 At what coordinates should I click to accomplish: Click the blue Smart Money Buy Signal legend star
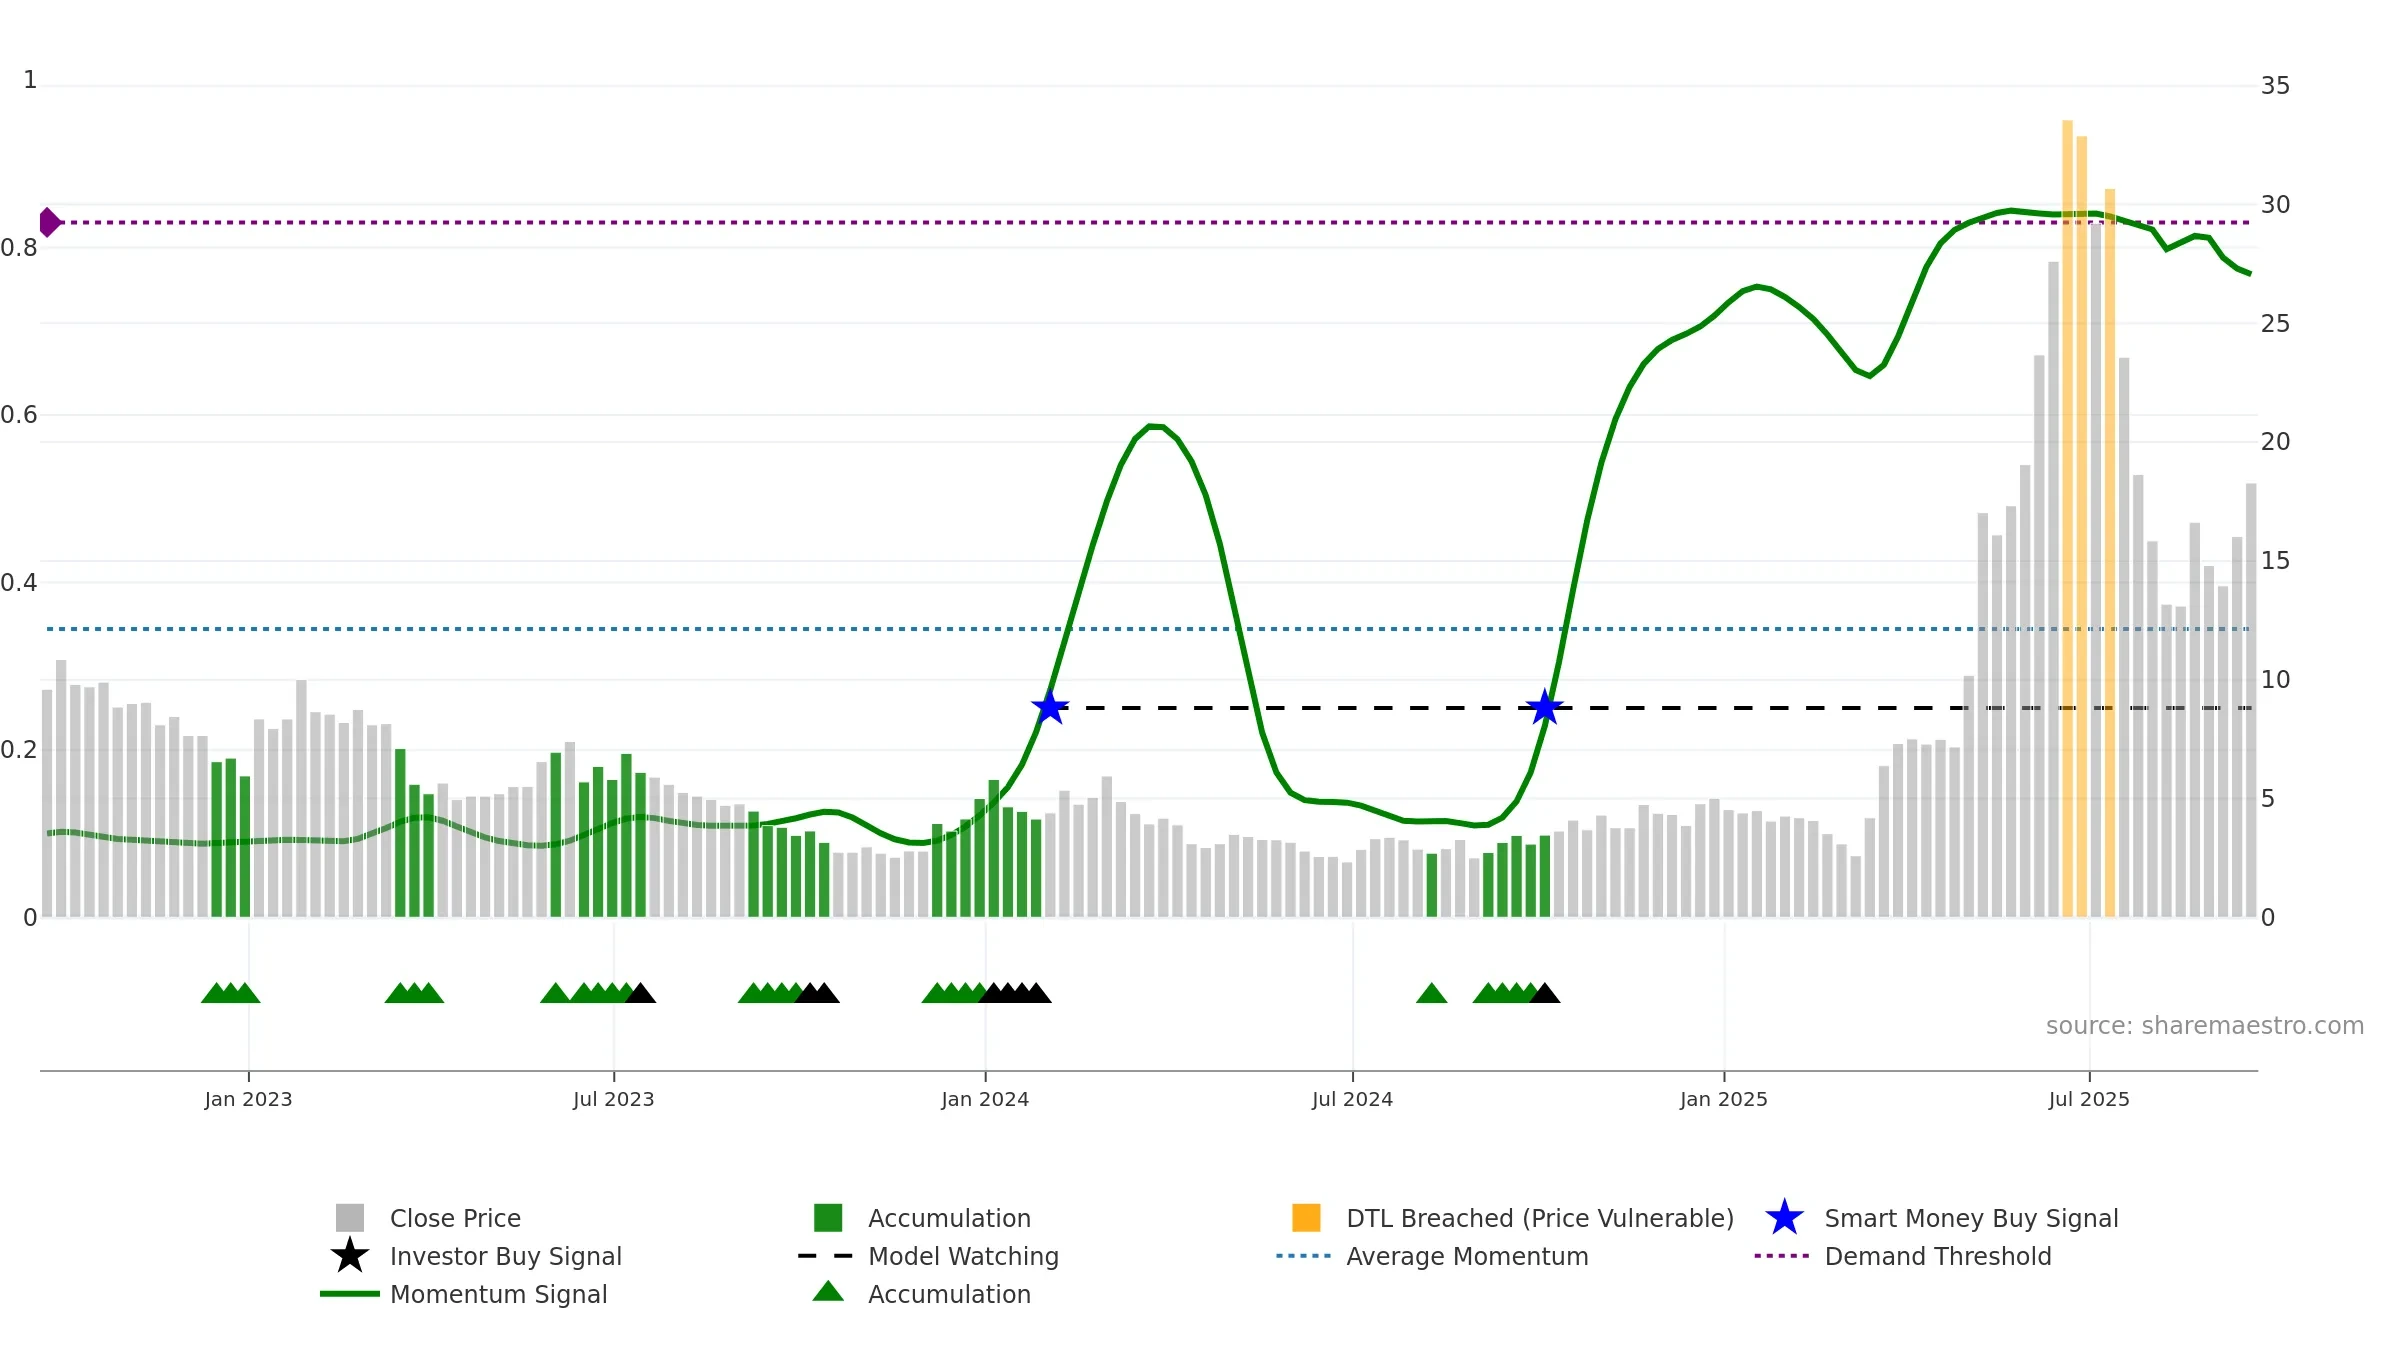1784,1217
